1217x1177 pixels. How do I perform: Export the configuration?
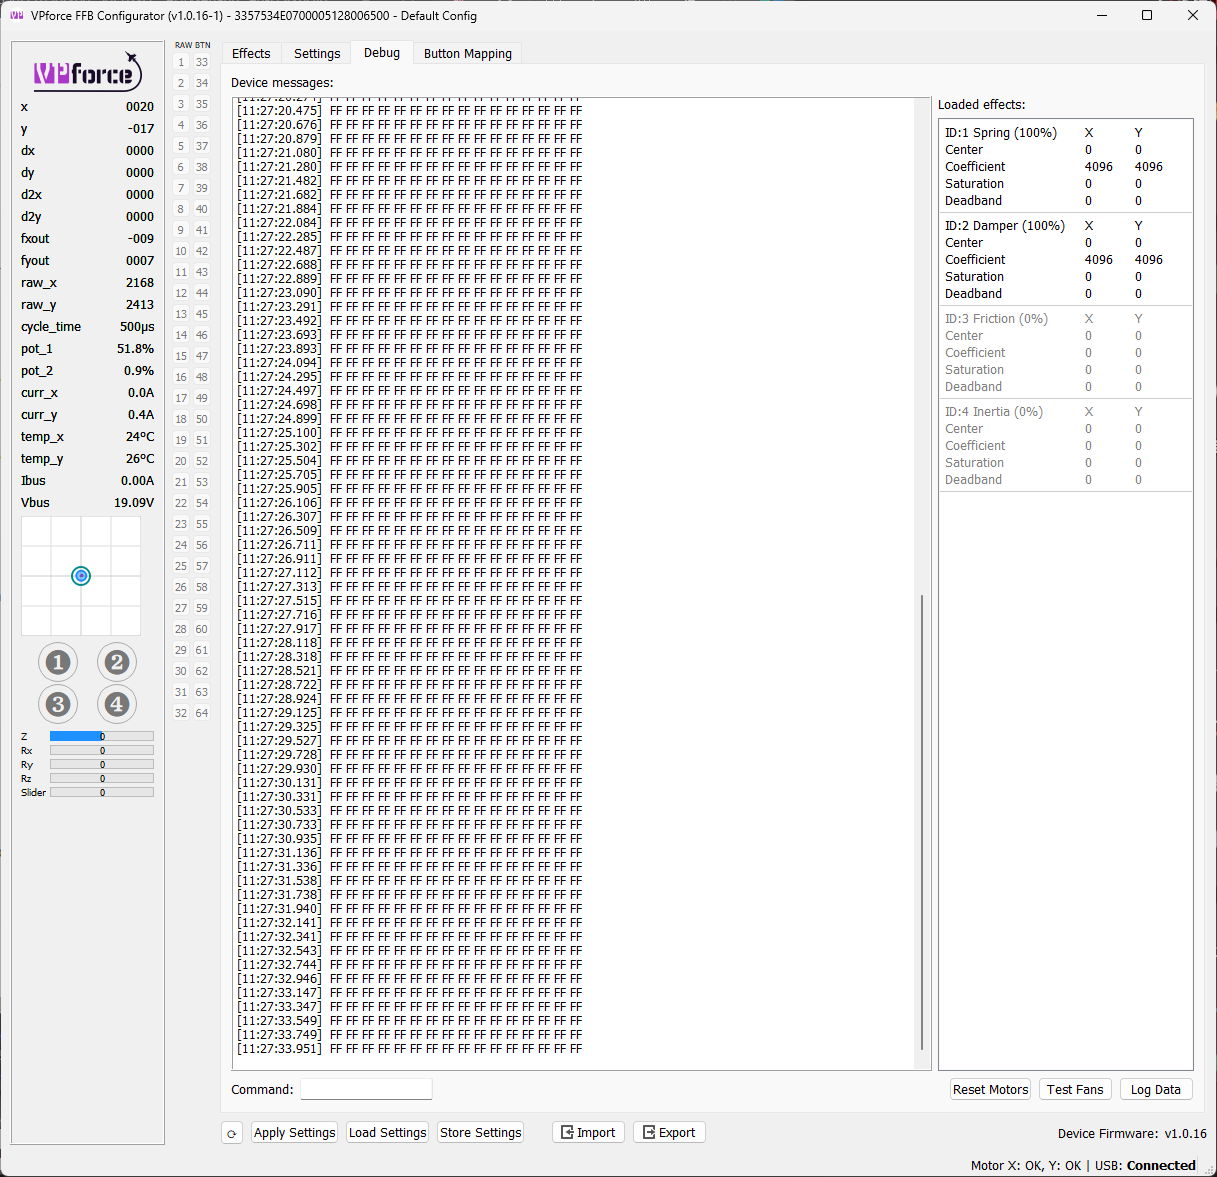pos(669,1133)
